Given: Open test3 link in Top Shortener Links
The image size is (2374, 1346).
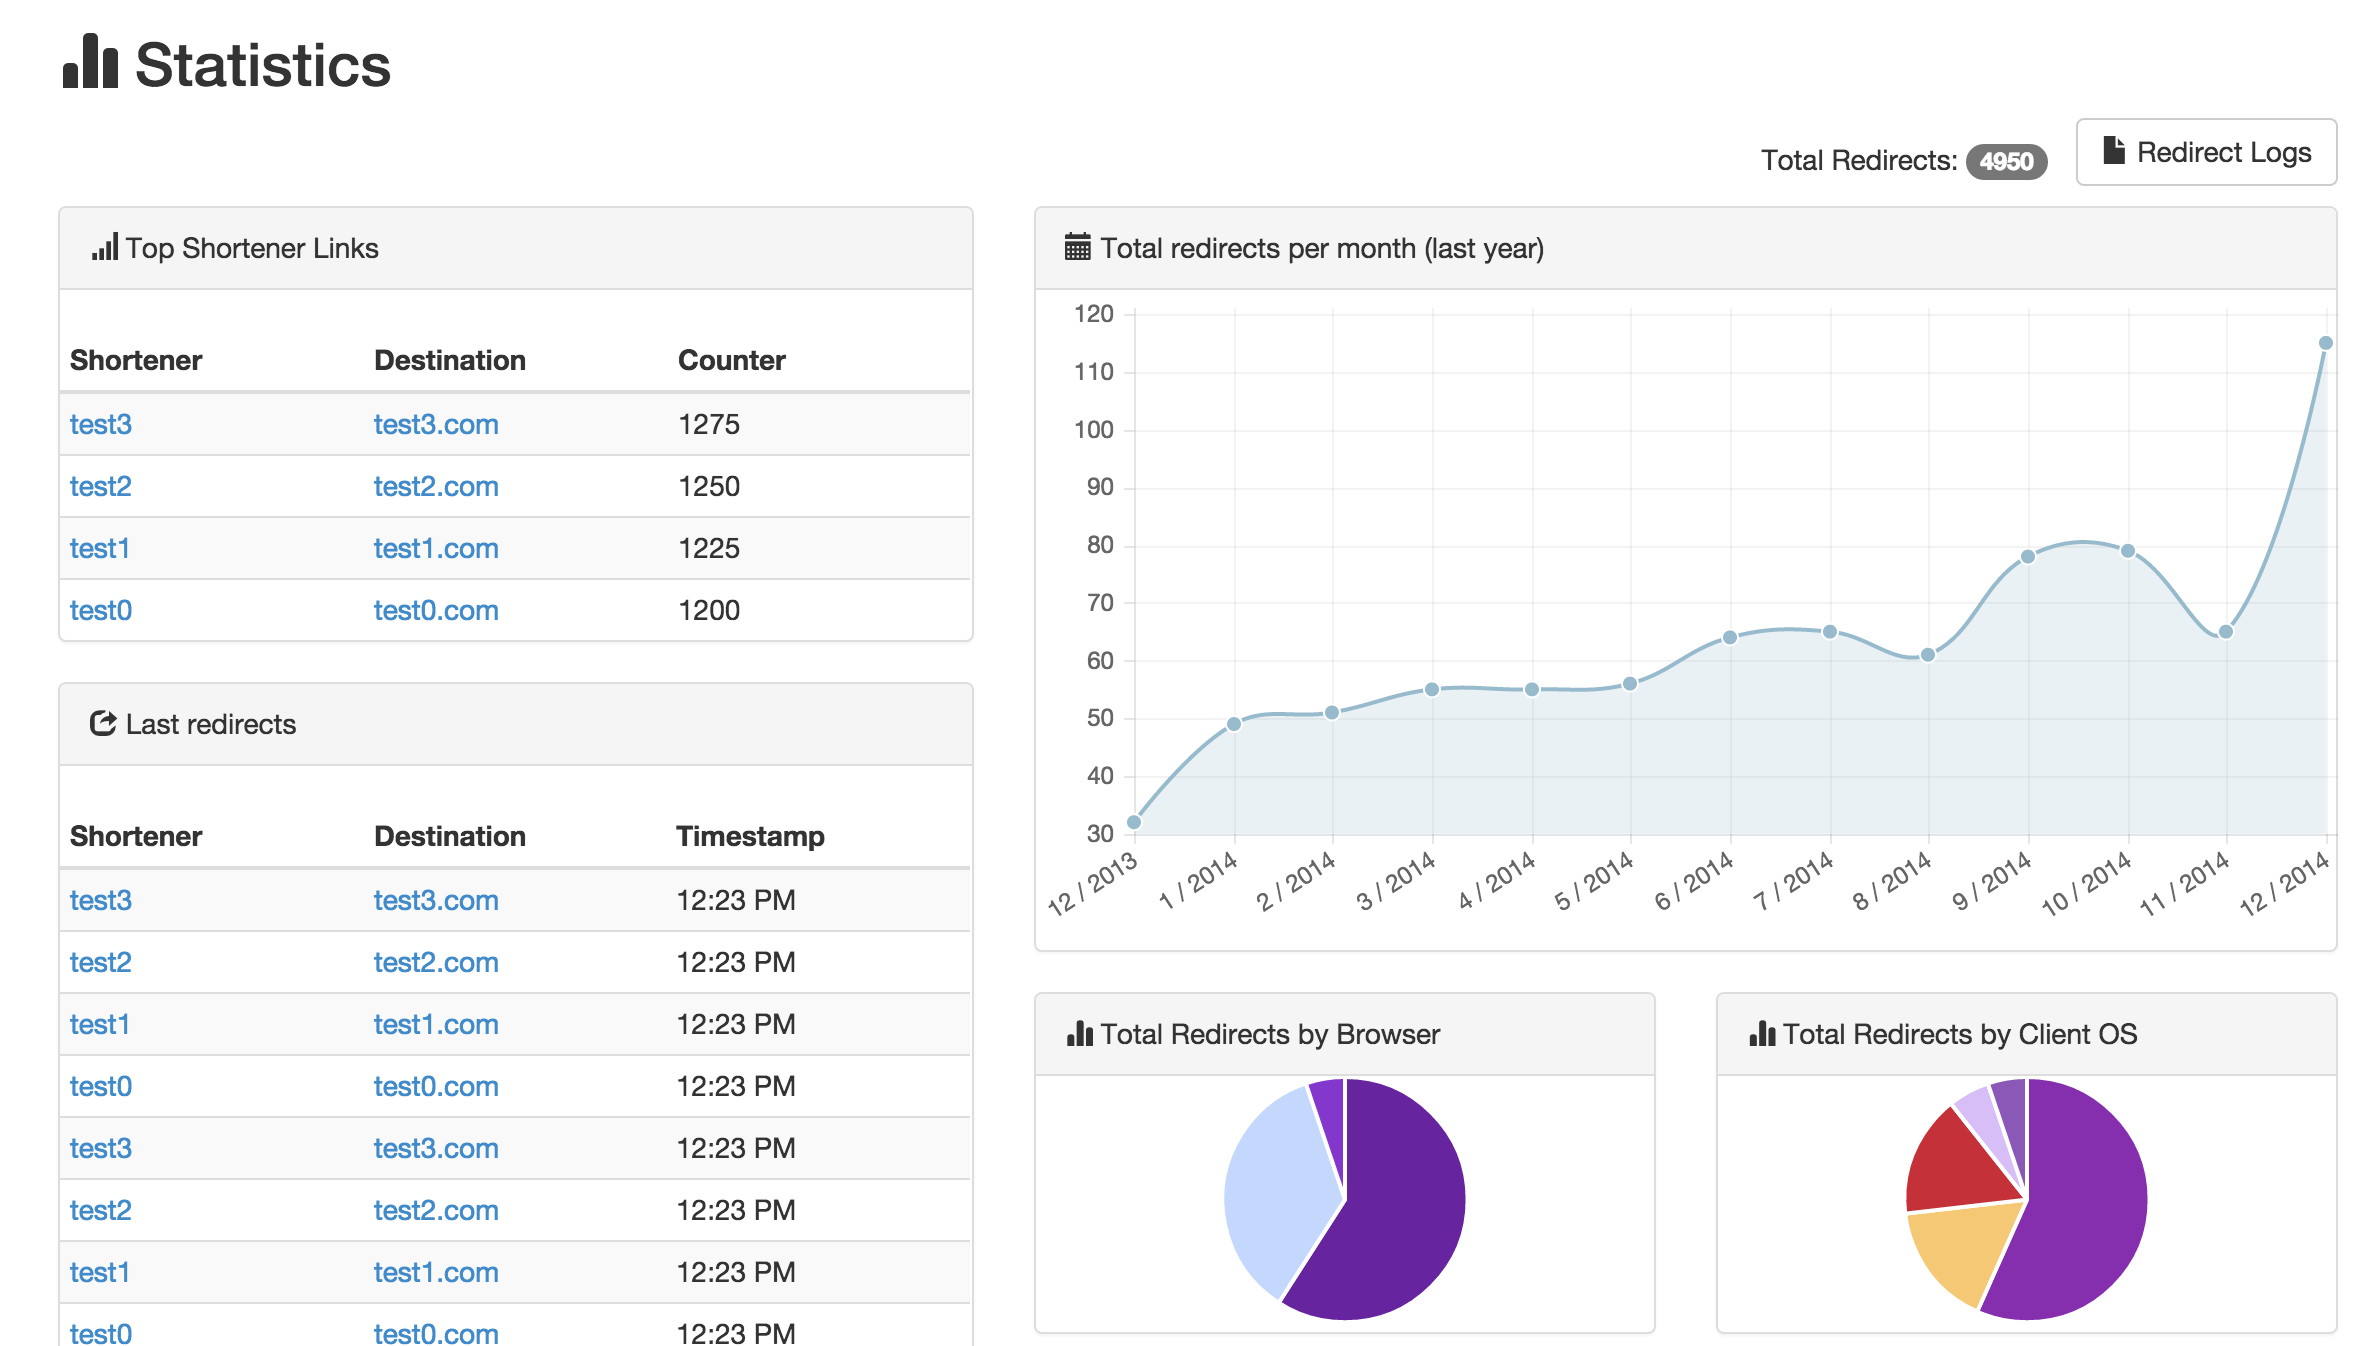Looking at the screenshot, I should pyautogui.click(x=101, y=424).
